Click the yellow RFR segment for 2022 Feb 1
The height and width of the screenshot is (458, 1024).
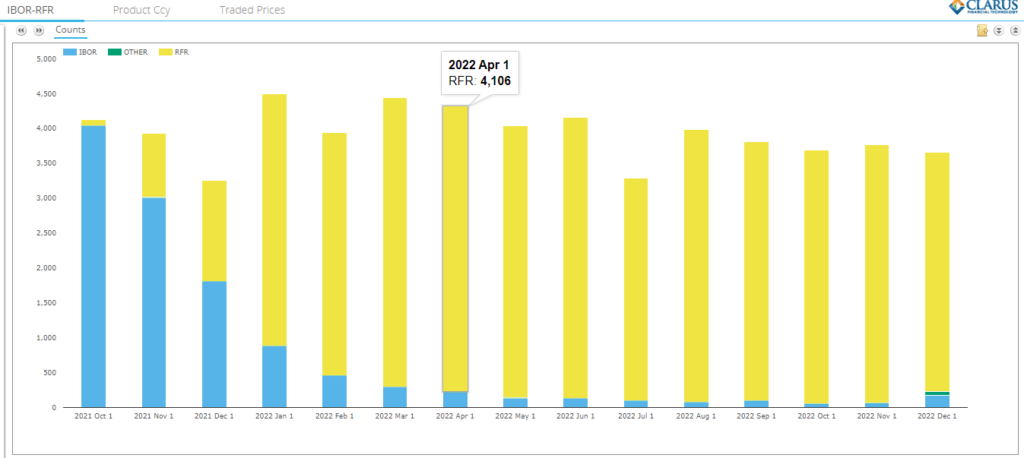tap(334, 254)
